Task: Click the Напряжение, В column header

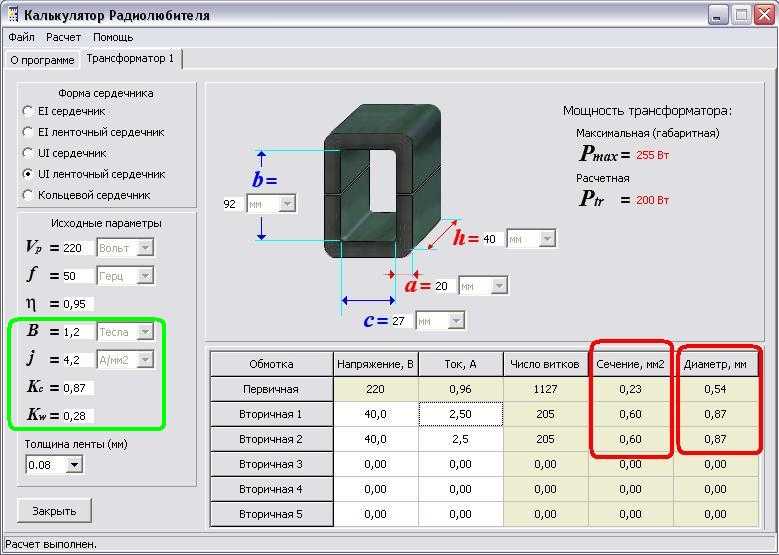Action: (376, 364)
